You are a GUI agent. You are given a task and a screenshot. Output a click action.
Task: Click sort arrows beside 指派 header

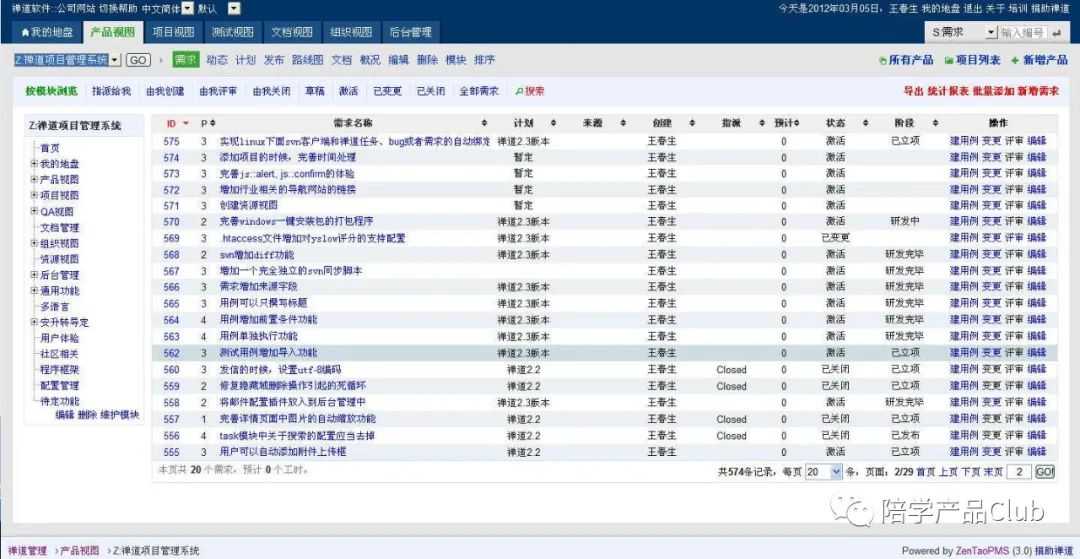pos(762,123)
